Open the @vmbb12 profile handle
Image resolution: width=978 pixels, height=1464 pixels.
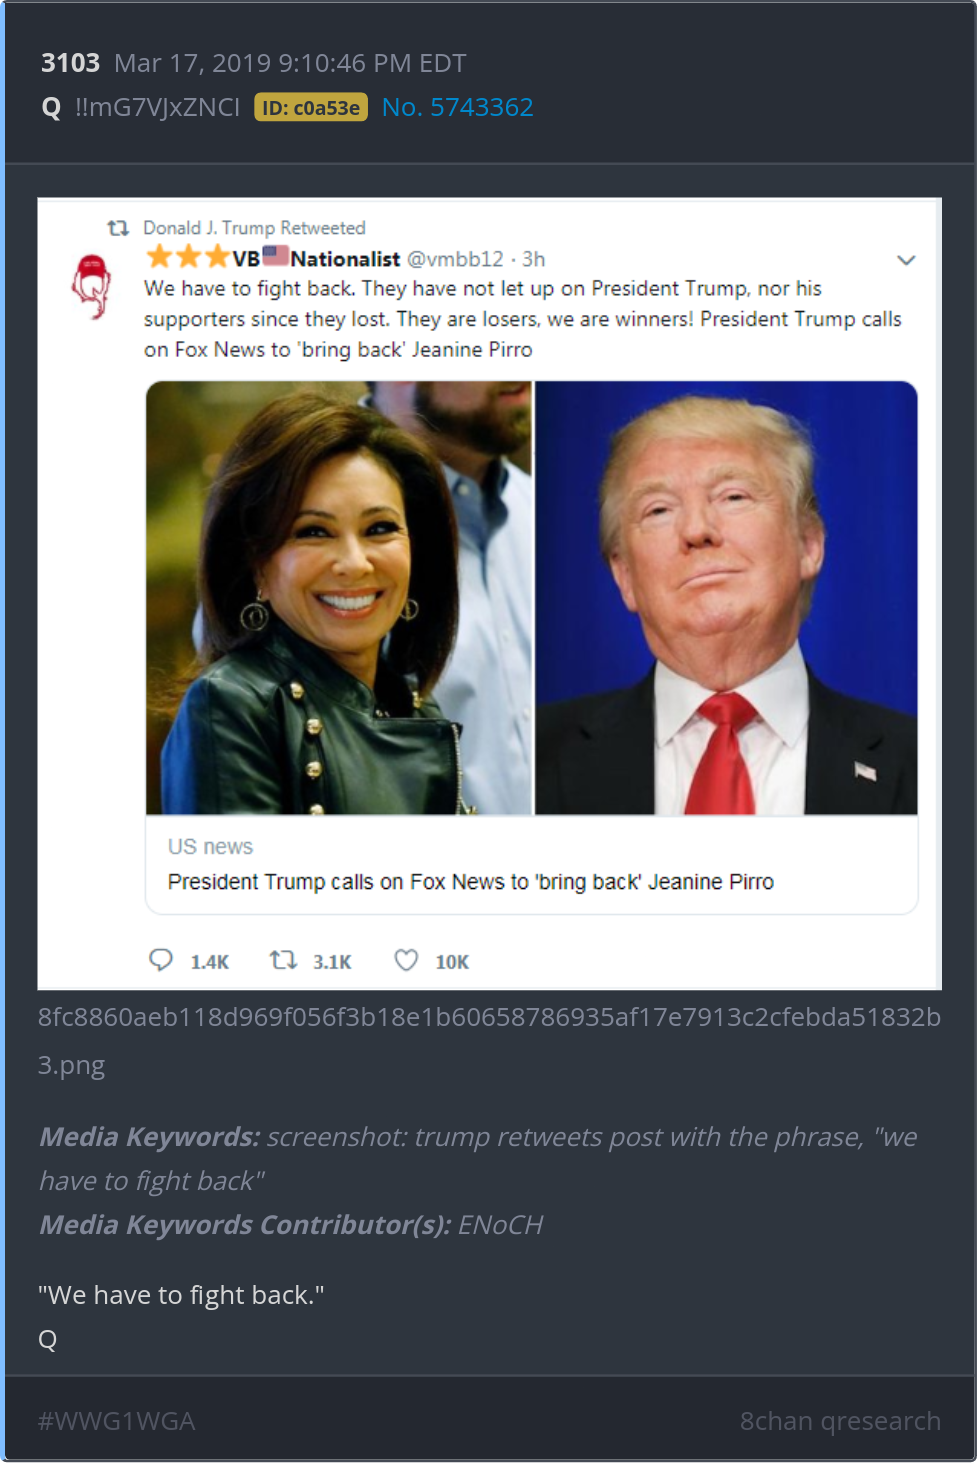(x=455, y=259)
